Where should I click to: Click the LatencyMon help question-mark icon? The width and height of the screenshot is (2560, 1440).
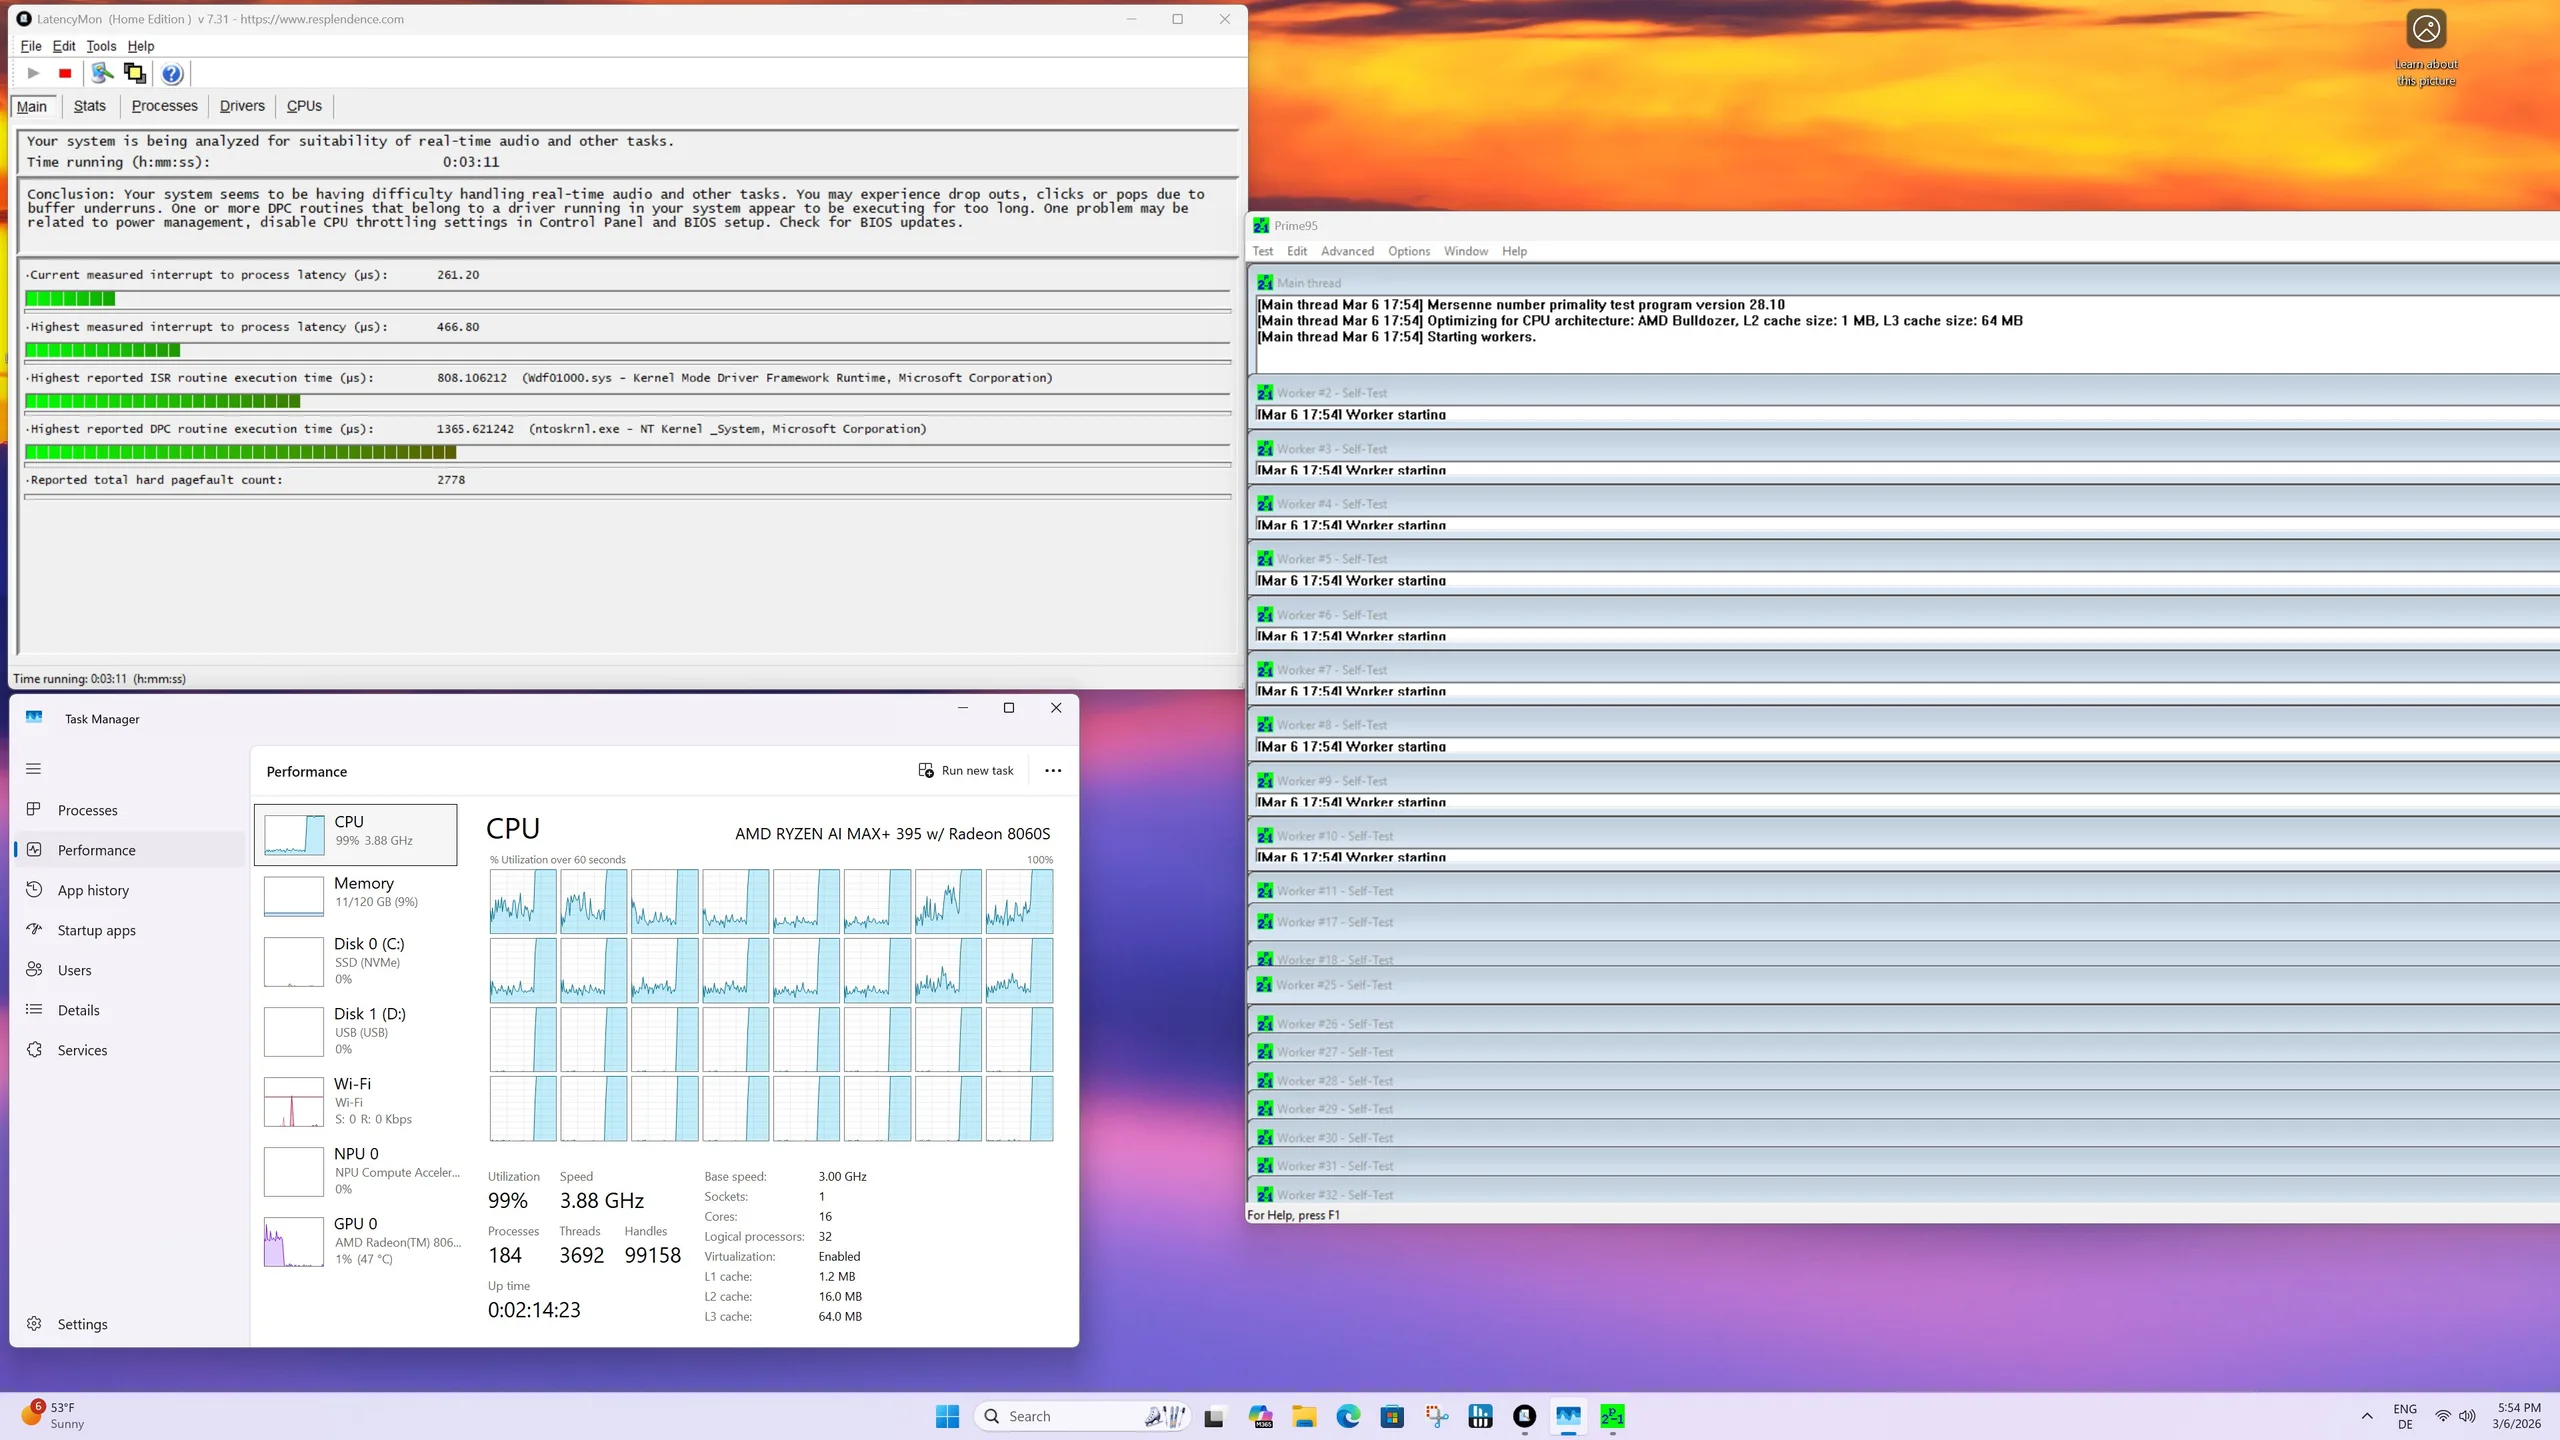[172, 73]
